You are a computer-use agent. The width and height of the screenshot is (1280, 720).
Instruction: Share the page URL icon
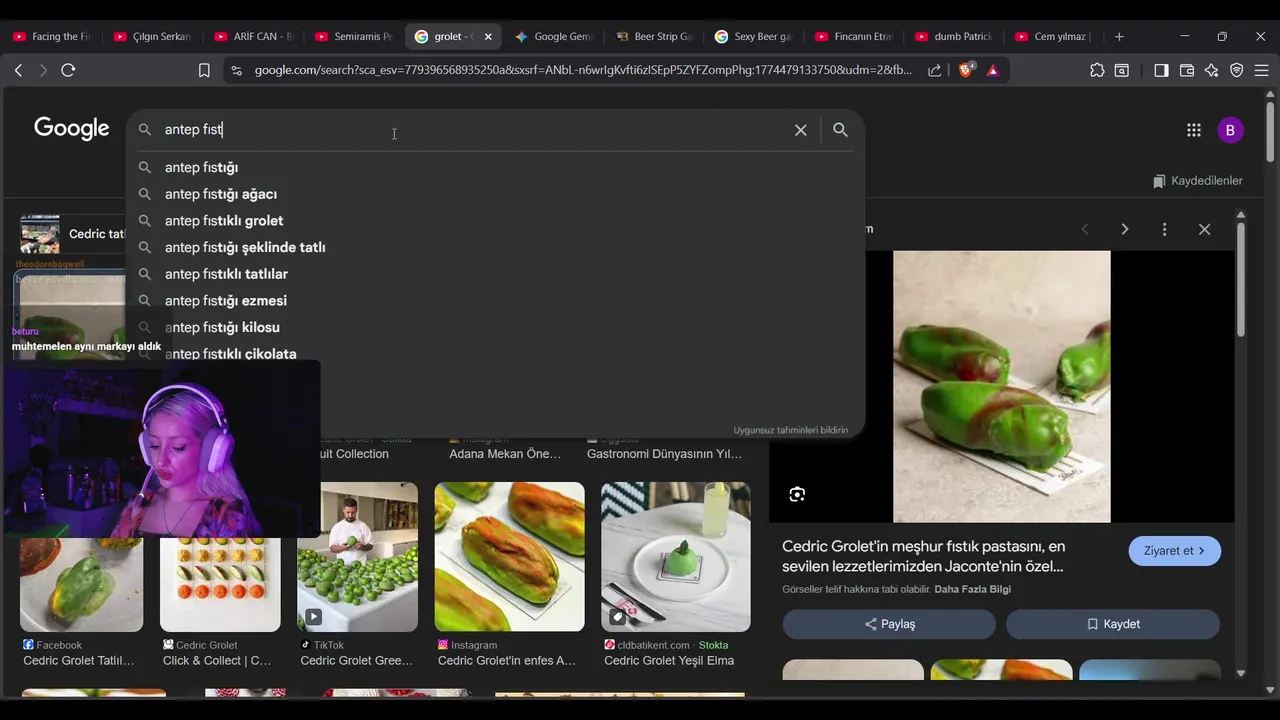[934, 70]
